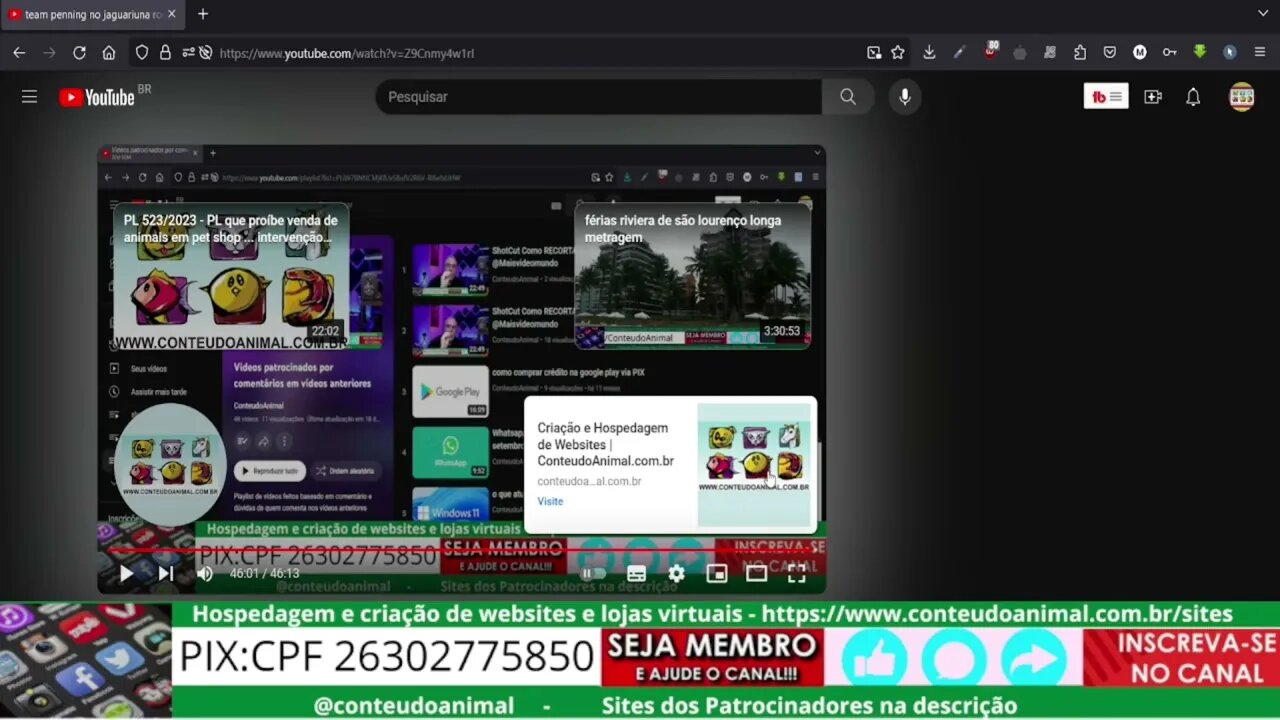Screen dimensions: 1280x720
Task: Open site permissions icon in URL bar
Action: (188, 53)
